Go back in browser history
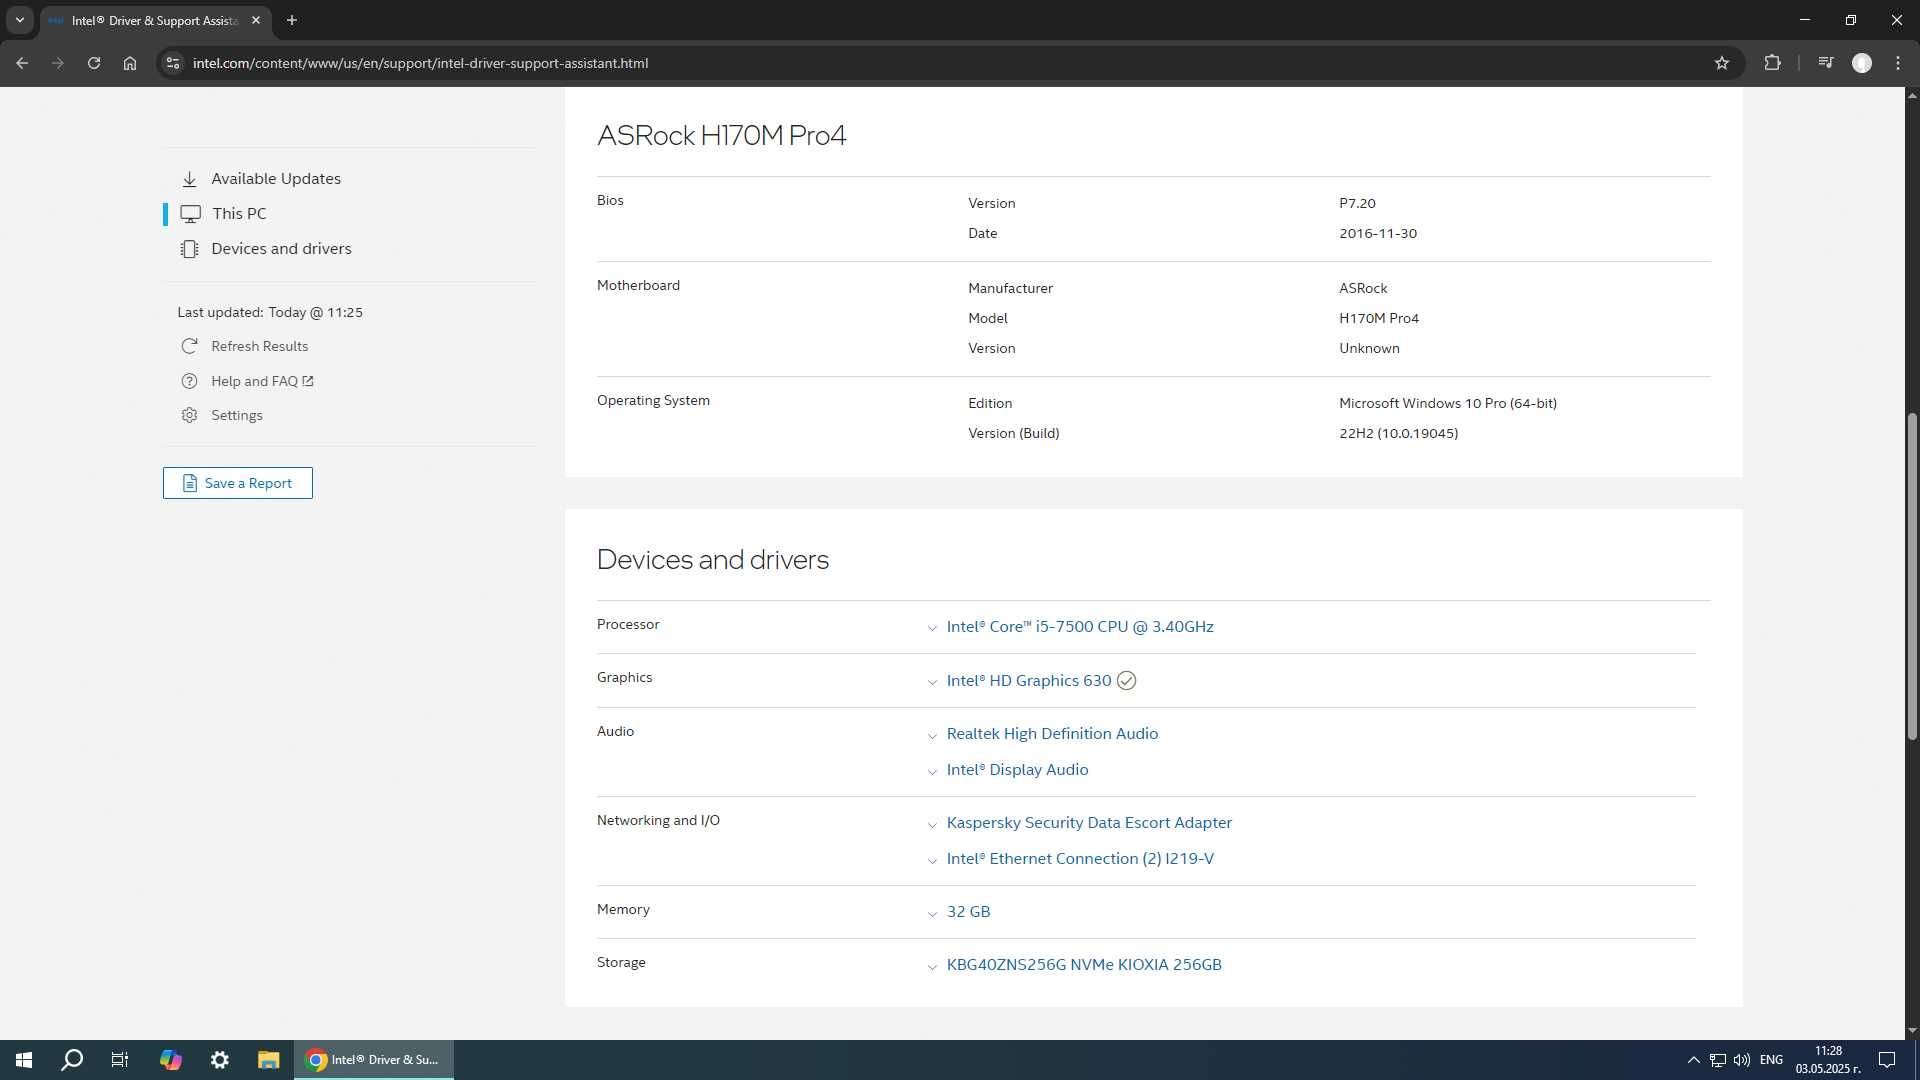The width and height of the screenshot is (1920, 1080). 22,63
